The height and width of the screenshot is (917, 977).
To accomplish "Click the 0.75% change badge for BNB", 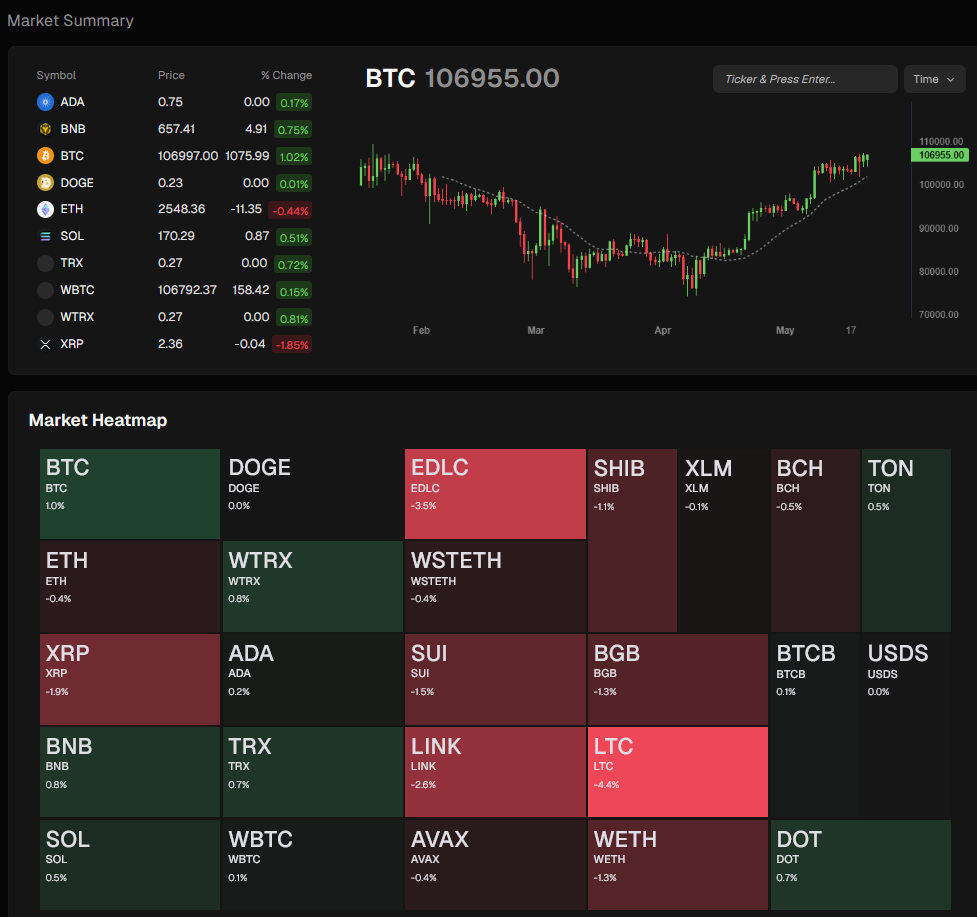I will click(293, 130).
